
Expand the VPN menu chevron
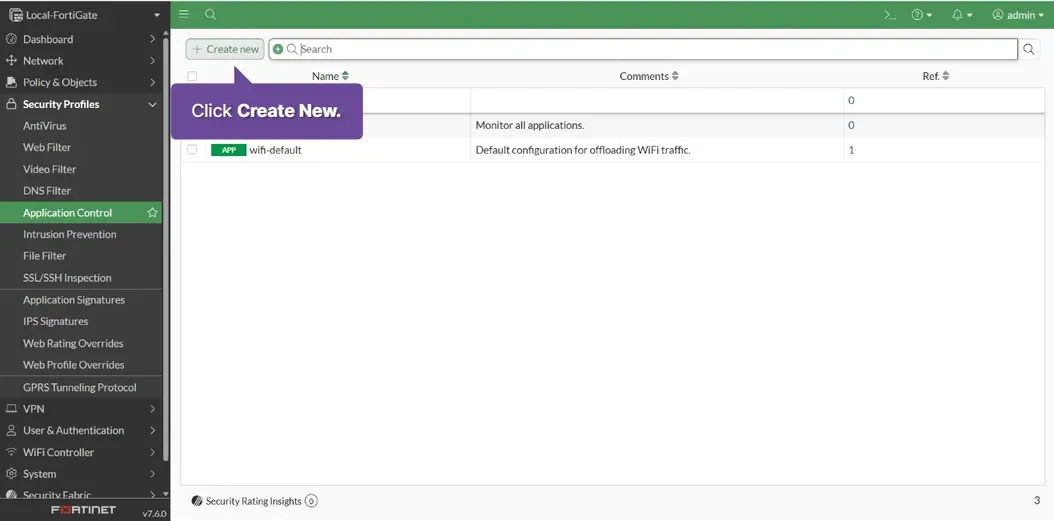153,409
